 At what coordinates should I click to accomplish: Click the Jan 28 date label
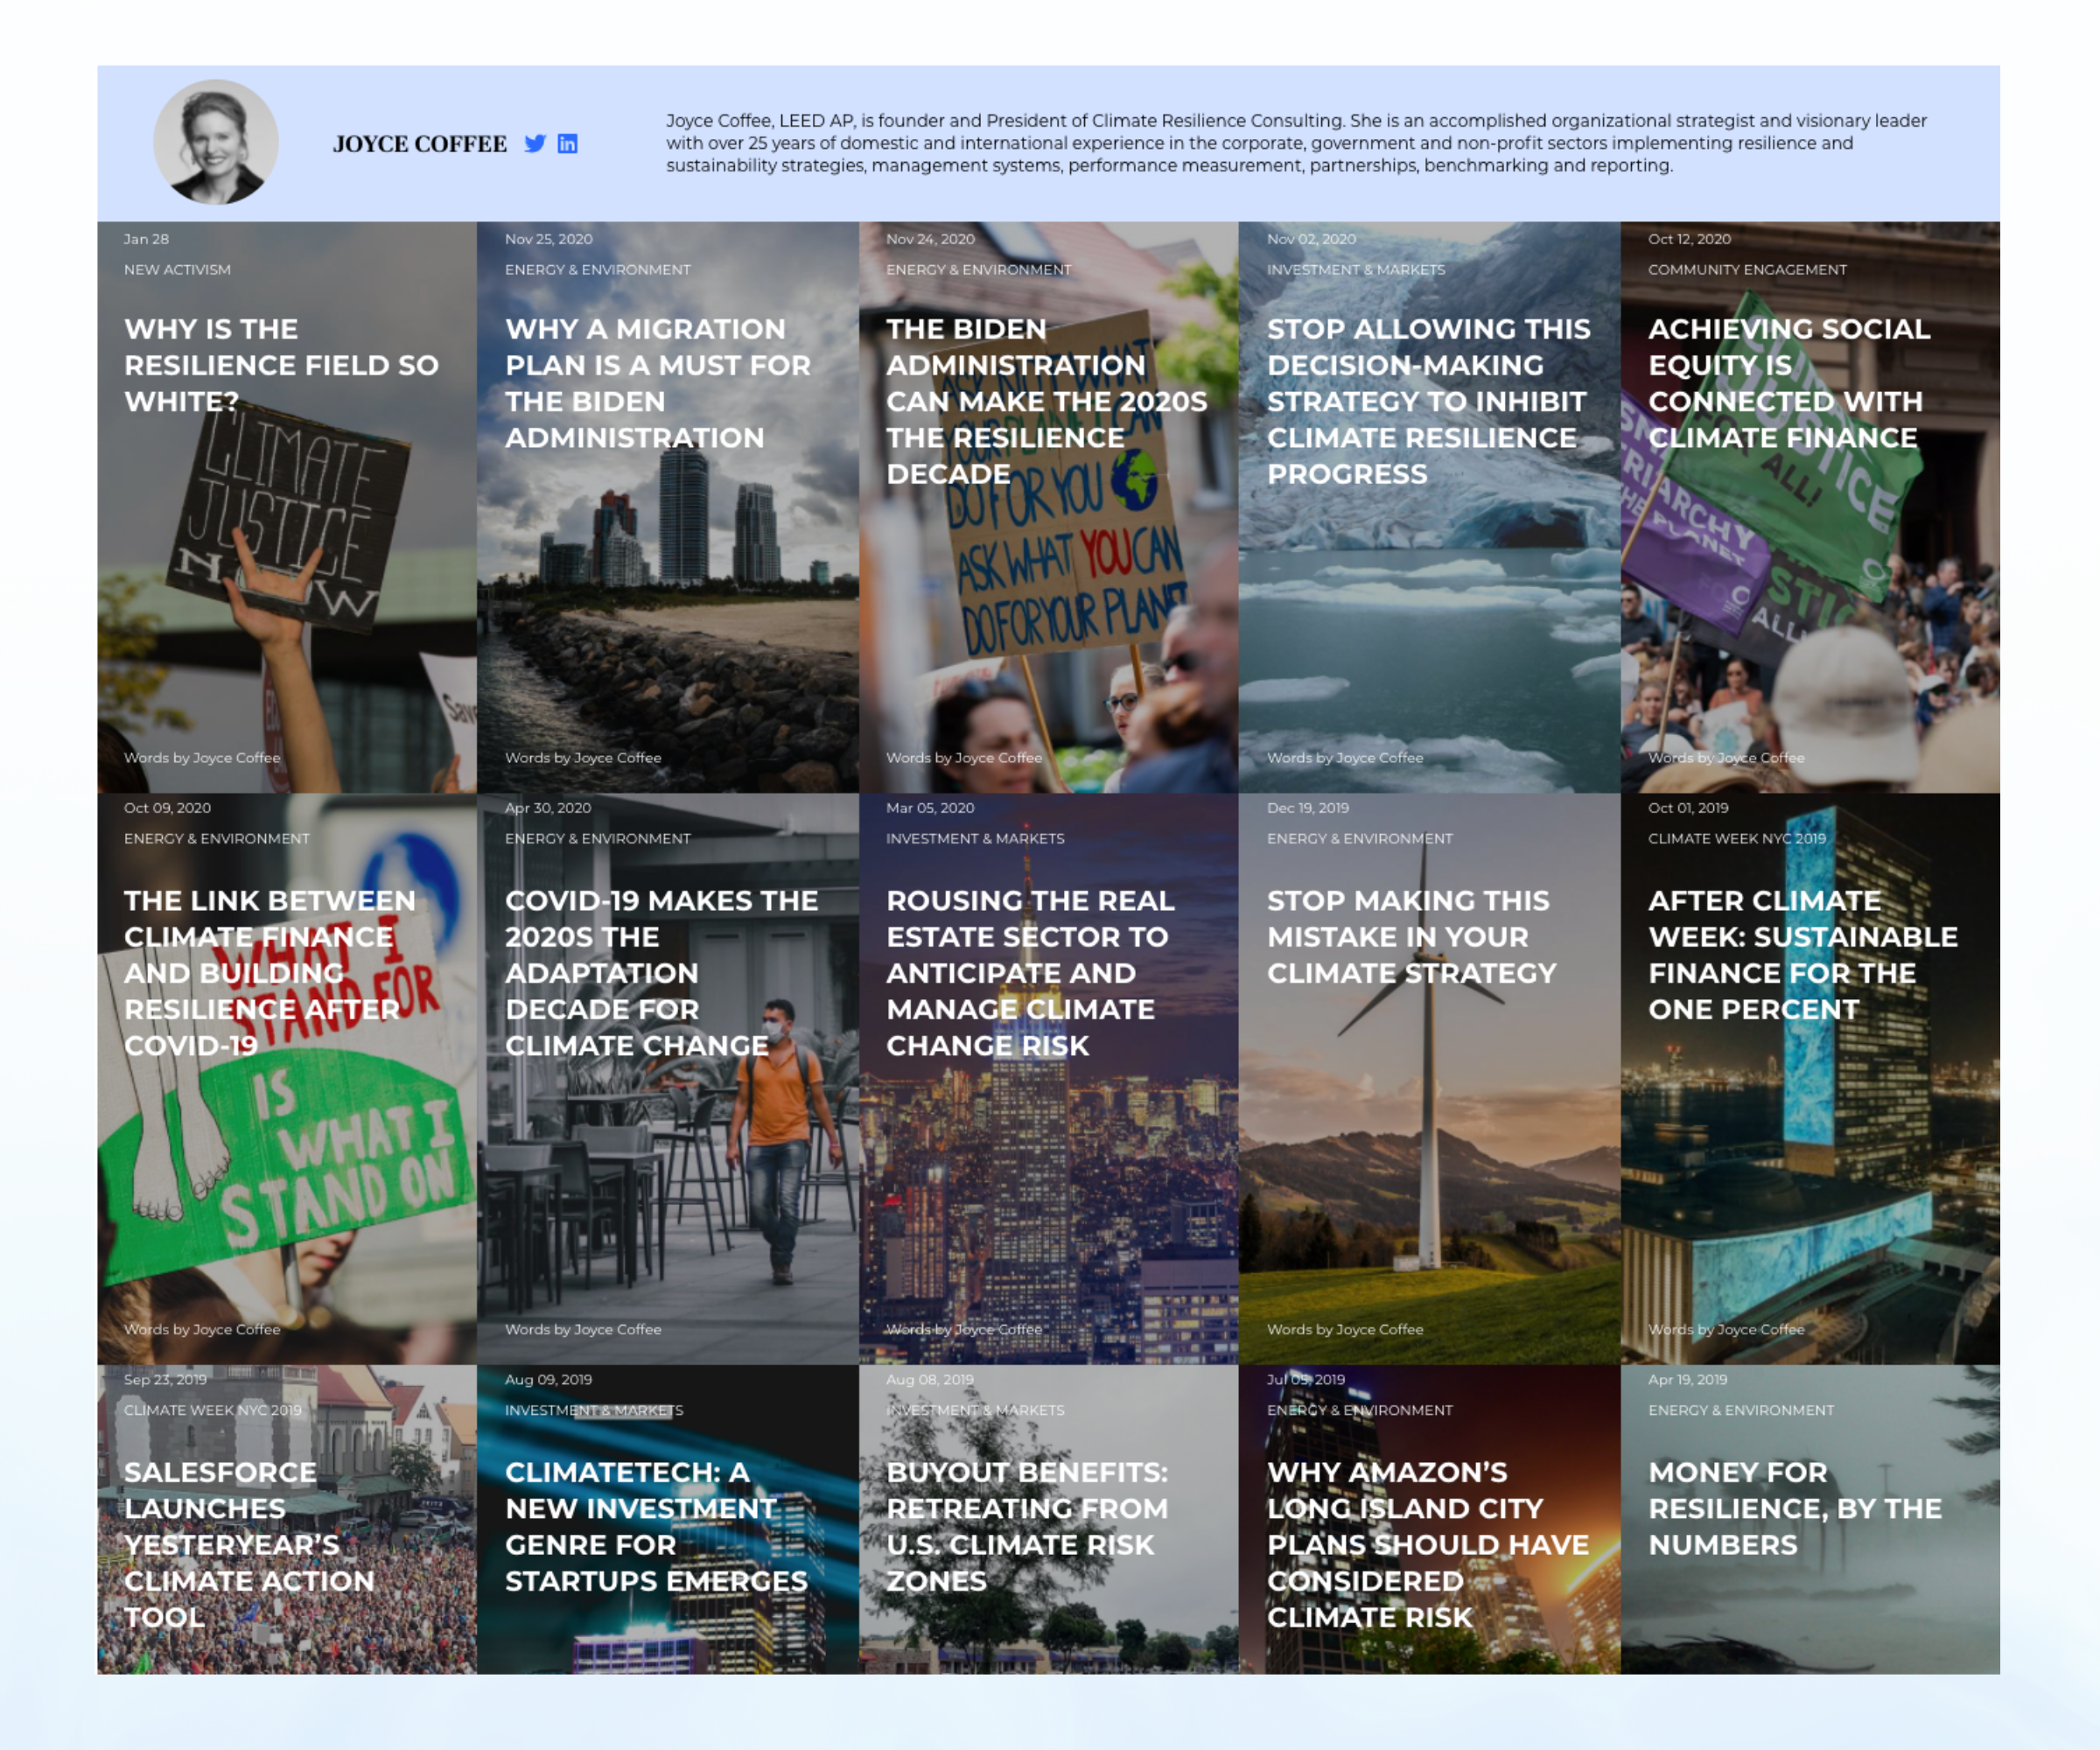pos(146,239)
